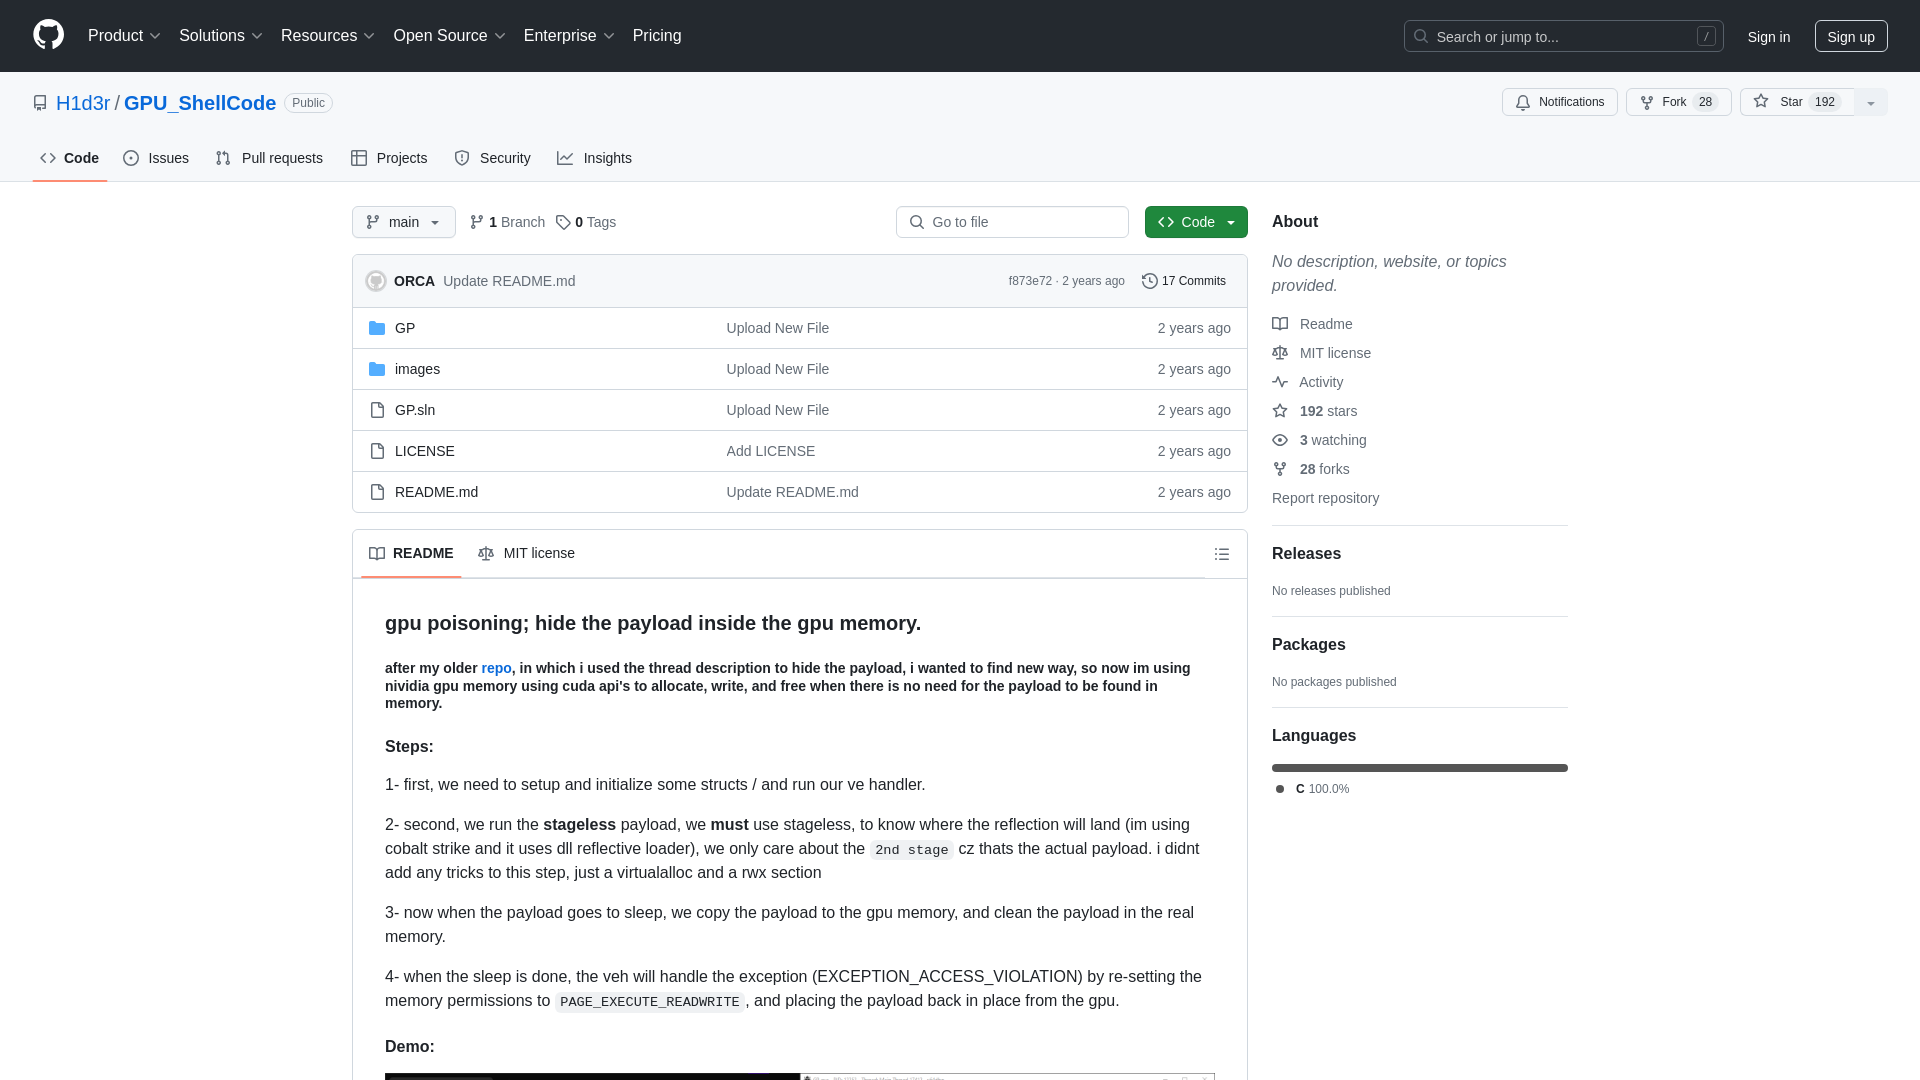Image resolution: width=1920 pixels, height=1080 pixels.
Task: Click Report repository link
Action: tap(1325, 498)
